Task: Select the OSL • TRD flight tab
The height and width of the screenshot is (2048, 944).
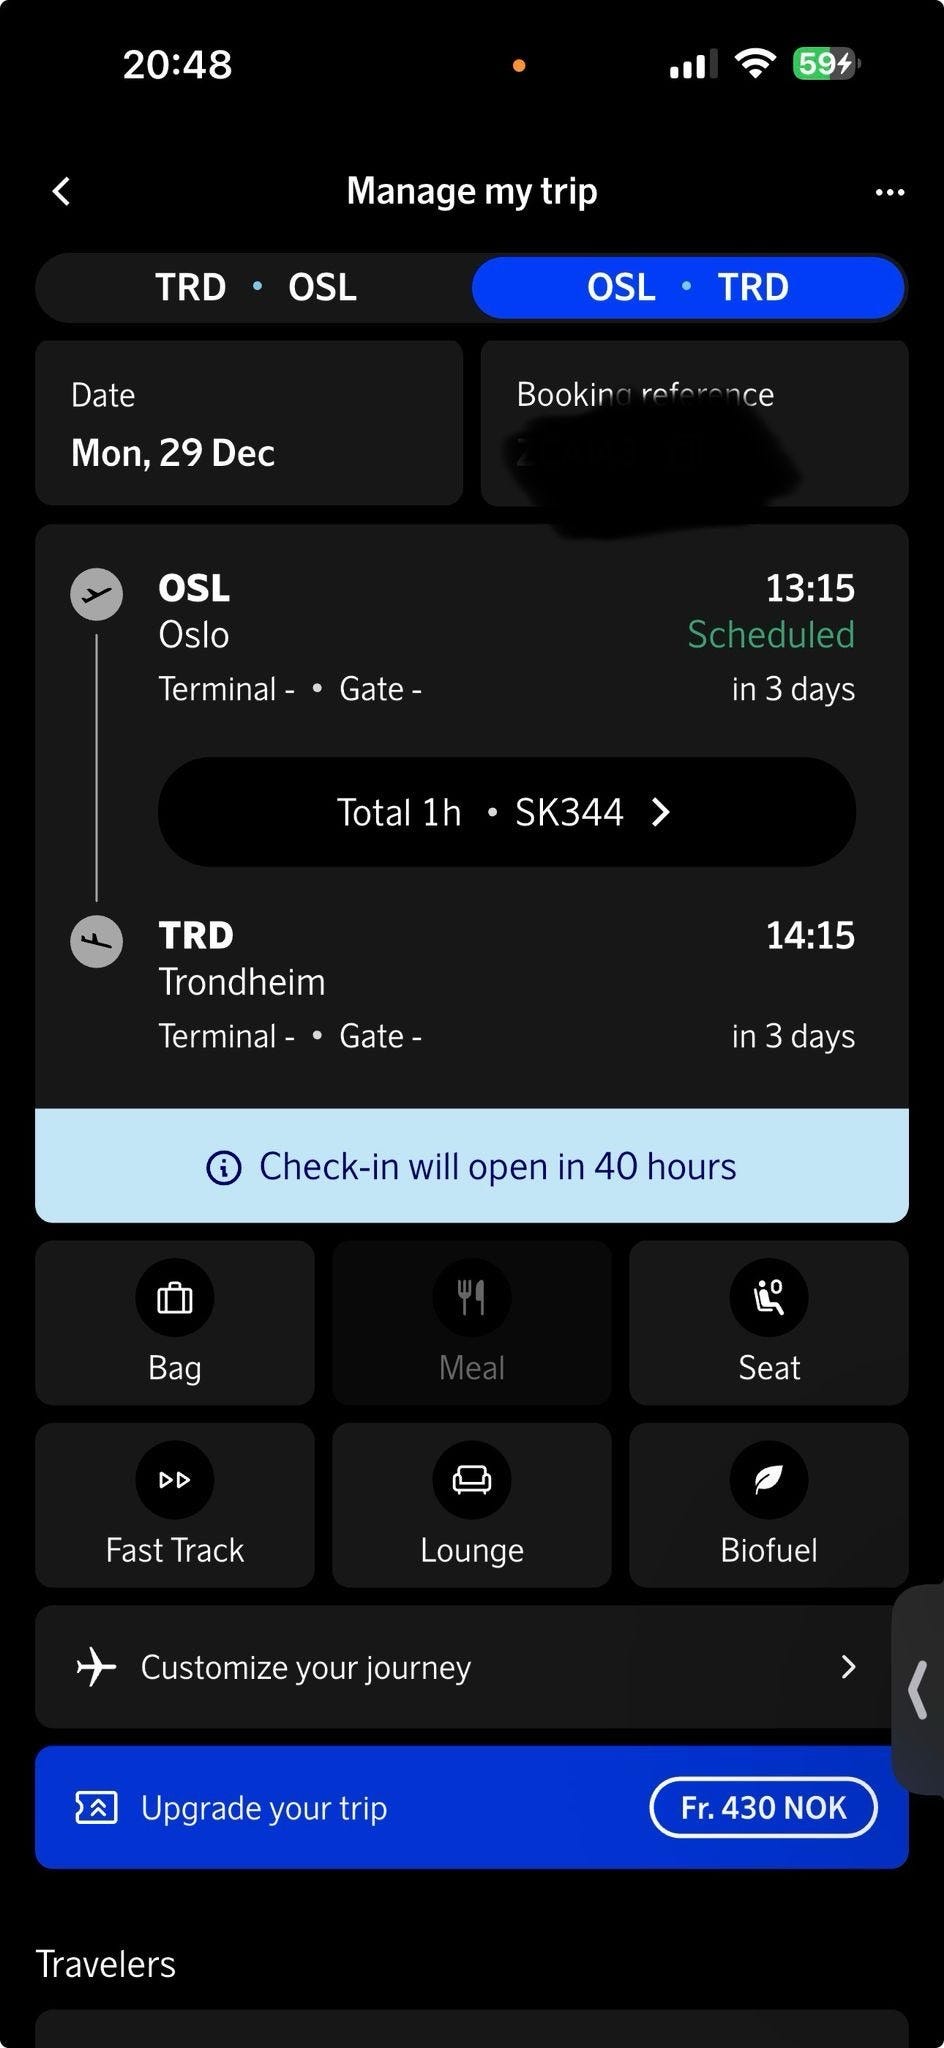Action: [x=688, y=287]
